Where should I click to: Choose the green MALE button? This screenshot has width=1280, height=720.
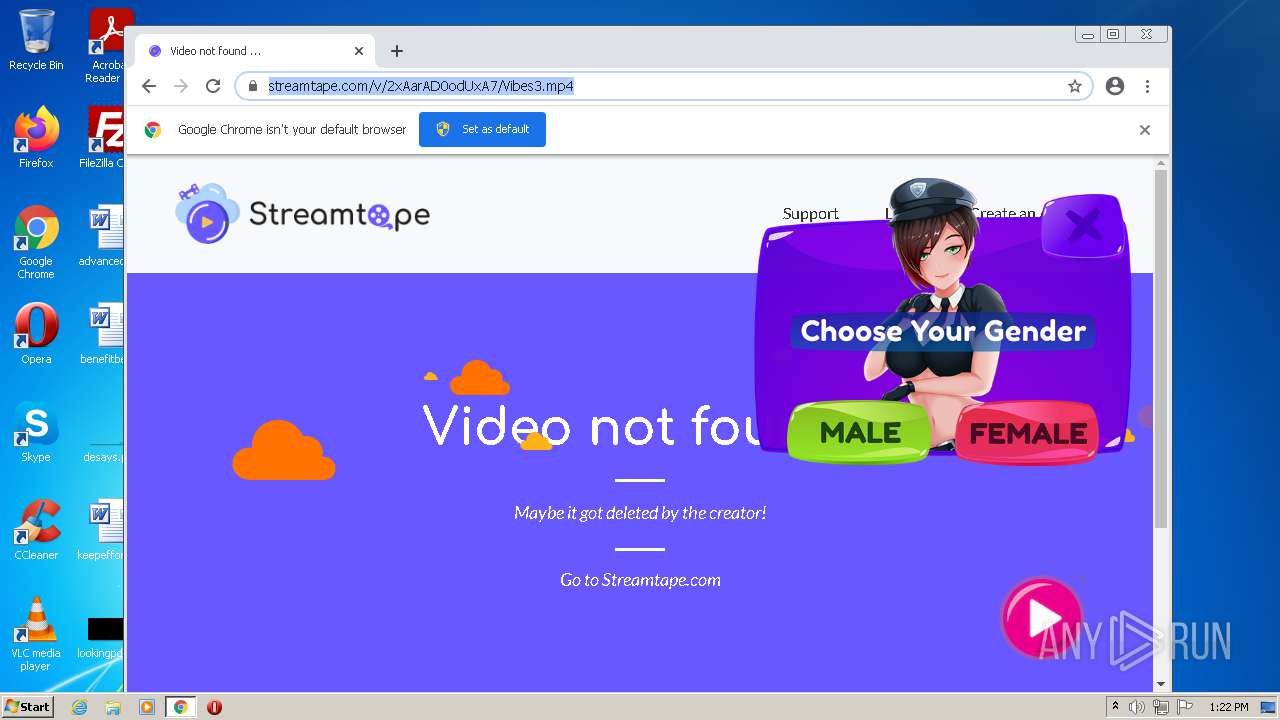coord(859,432)
